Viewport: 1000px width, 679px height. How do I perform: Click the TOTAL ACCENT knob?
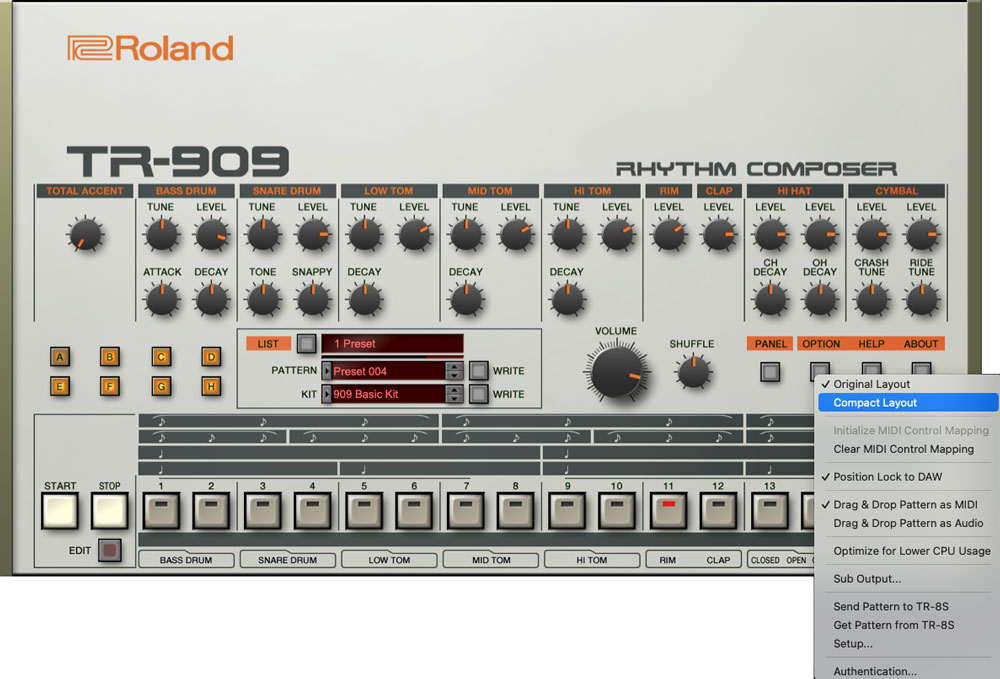[85, 235]
